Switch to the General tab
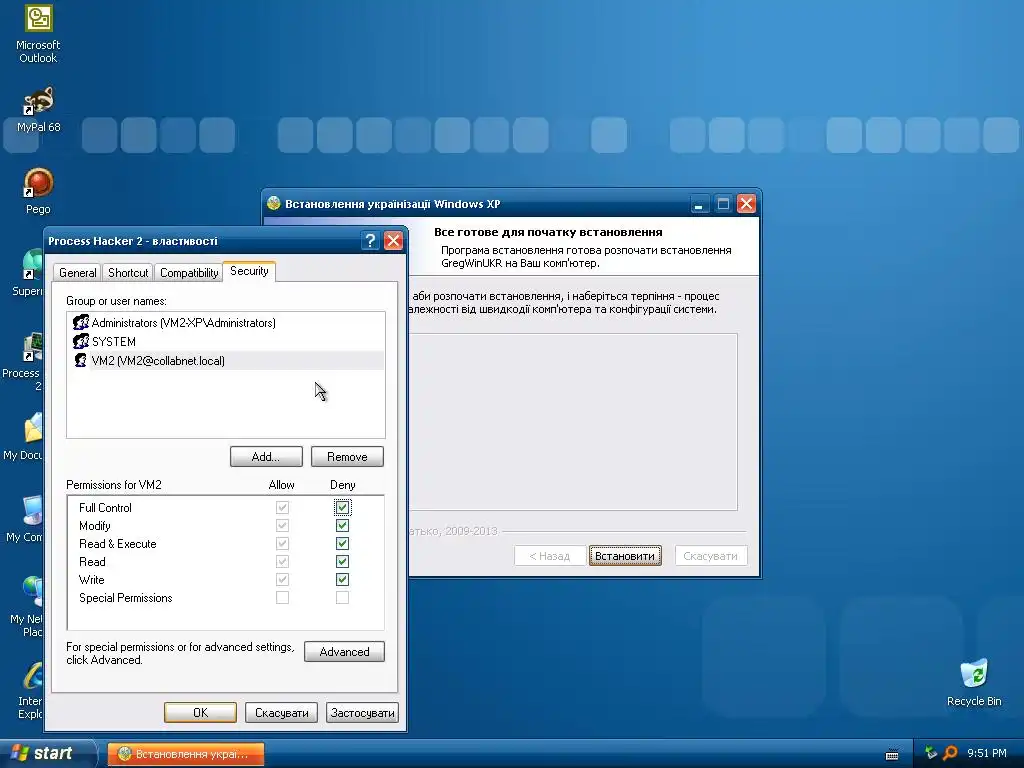 coord(77,273)
